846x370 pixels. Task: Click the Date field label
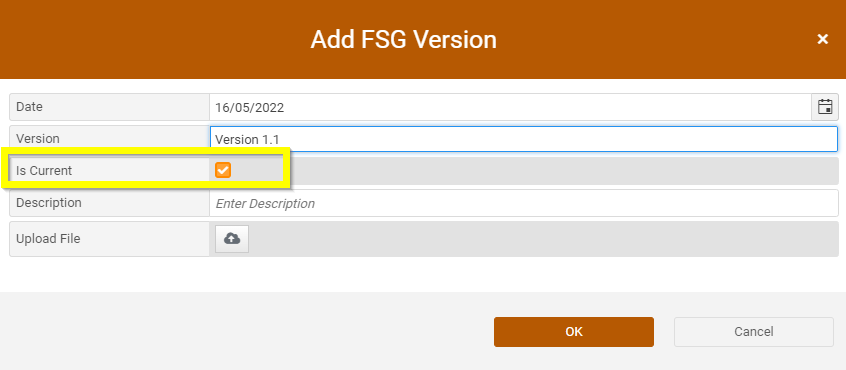pyautogui.click(x=29, y=107)
